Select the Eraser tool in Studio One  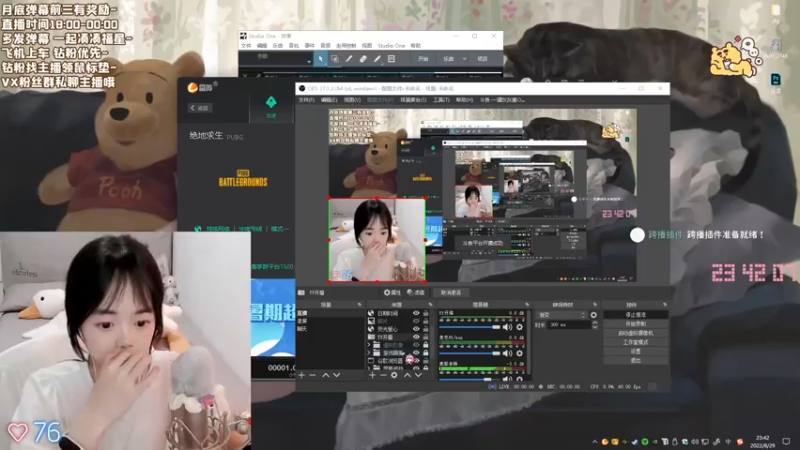point(363,59)
